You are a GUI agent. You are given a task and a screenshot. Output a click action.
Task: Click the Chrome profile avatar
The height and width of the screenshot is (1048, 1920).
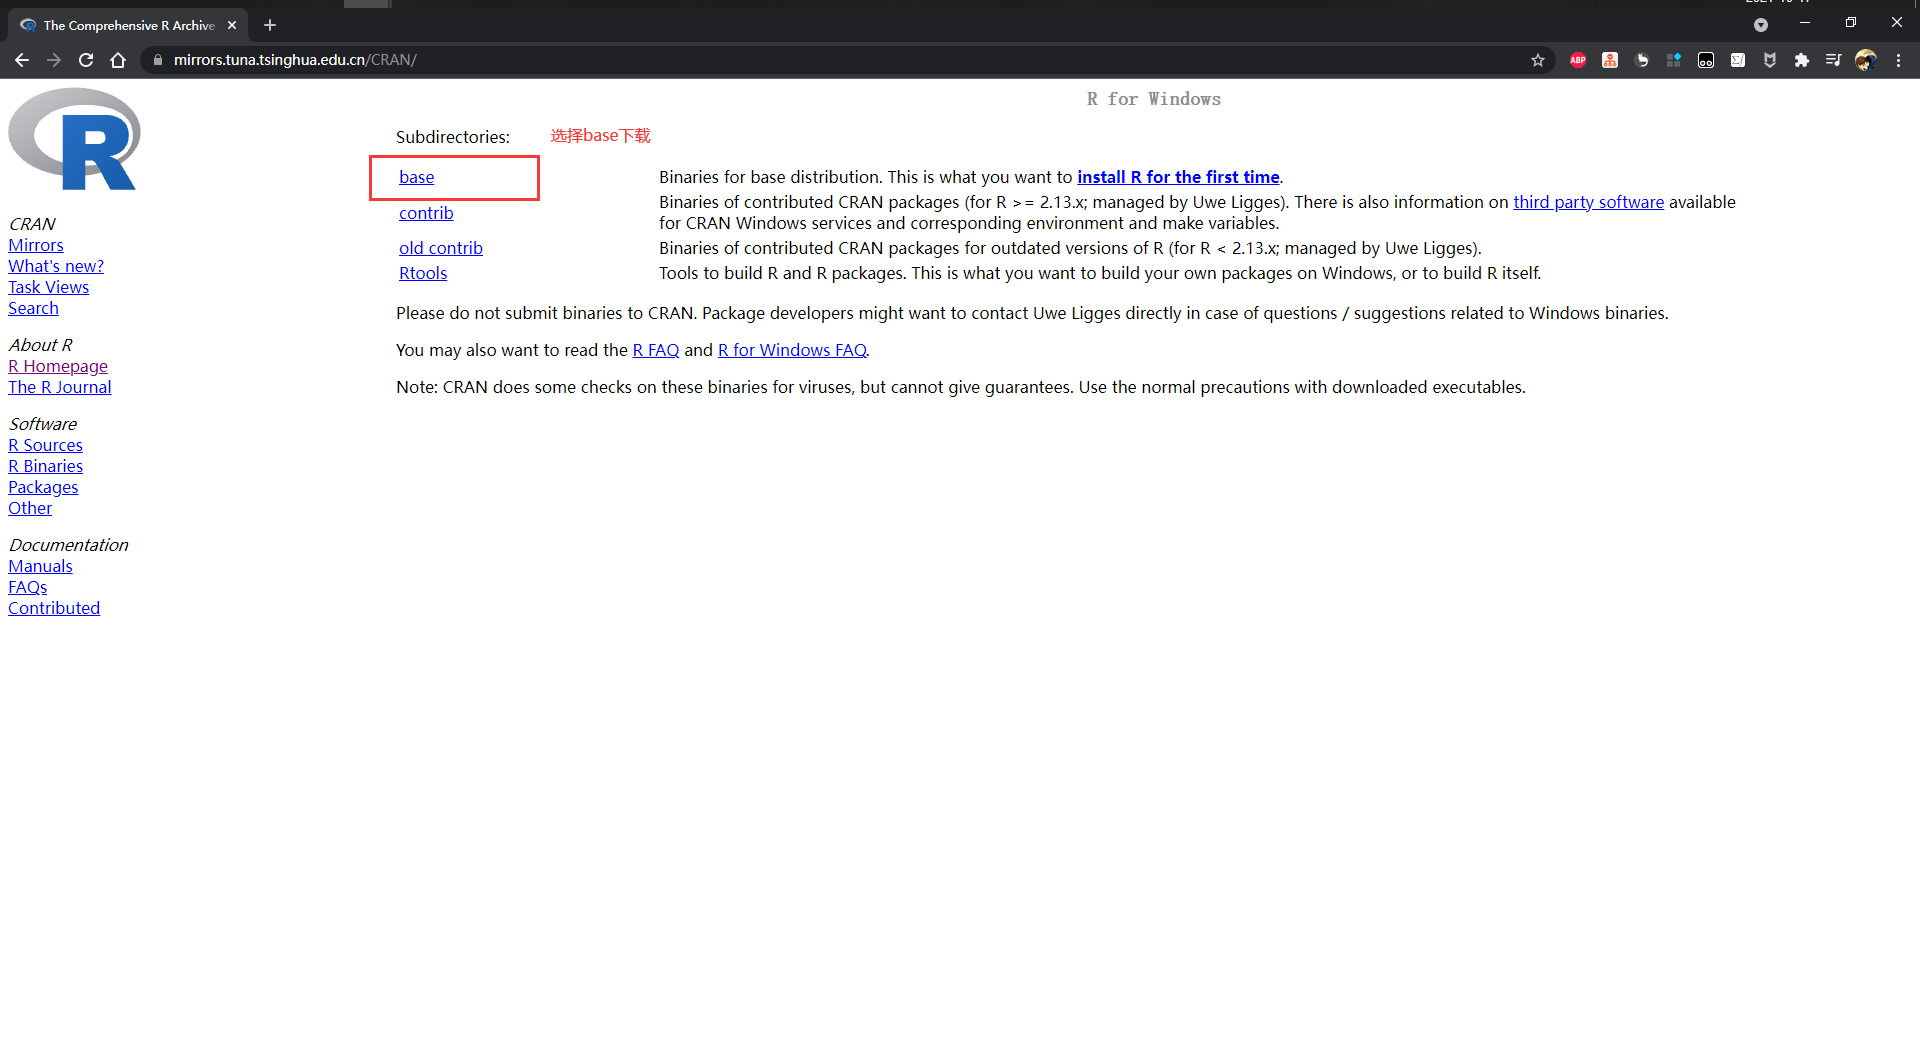pyautogui.click(x=1865, y=60)
